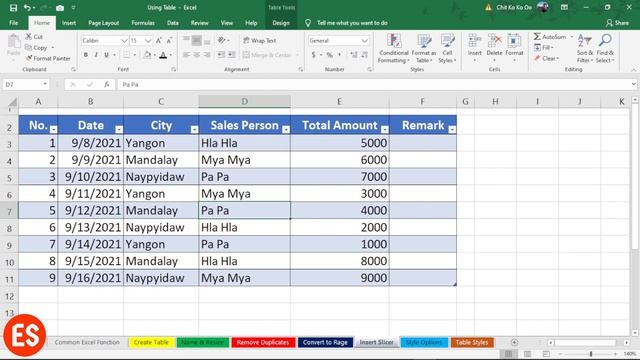The image size is (640, 360).
Task: Select the cell containing 9000
Action: click(x=340, y=278)
